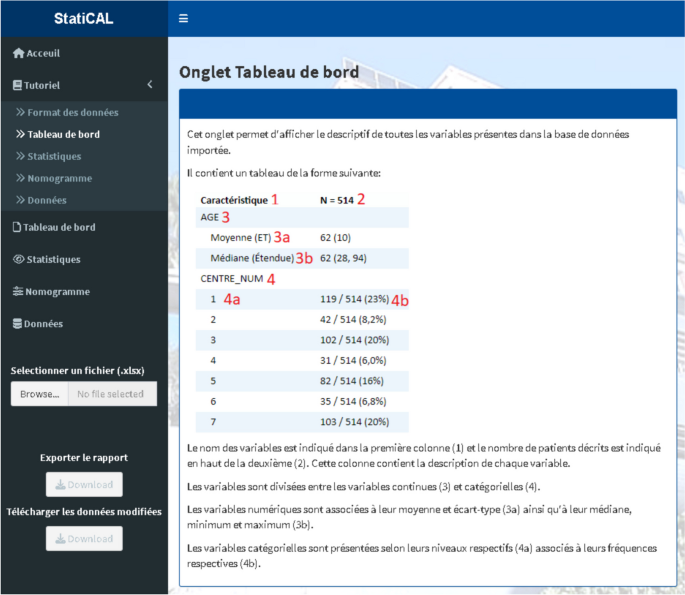Image resolution: width=685 pixels, height=595 pixels.
Task: Click the value 62 (10)
Action: coord(336,238)
